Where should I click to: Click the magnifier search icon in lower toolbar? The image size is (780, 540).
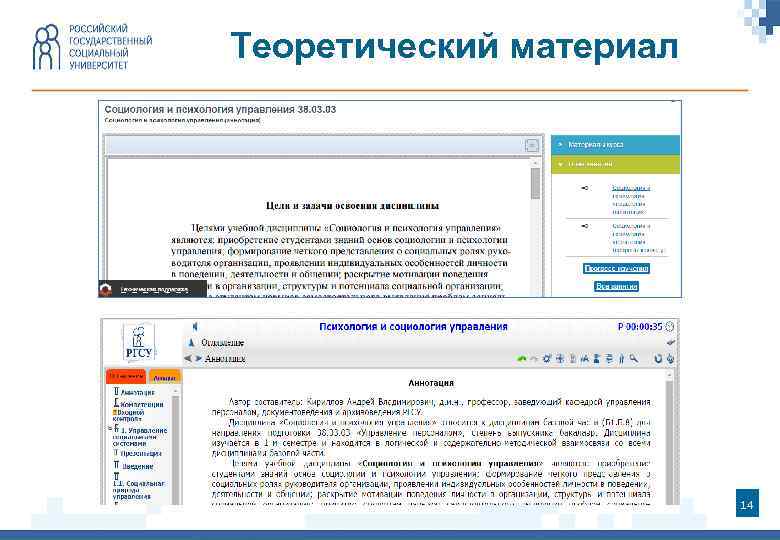coord(633,359)
